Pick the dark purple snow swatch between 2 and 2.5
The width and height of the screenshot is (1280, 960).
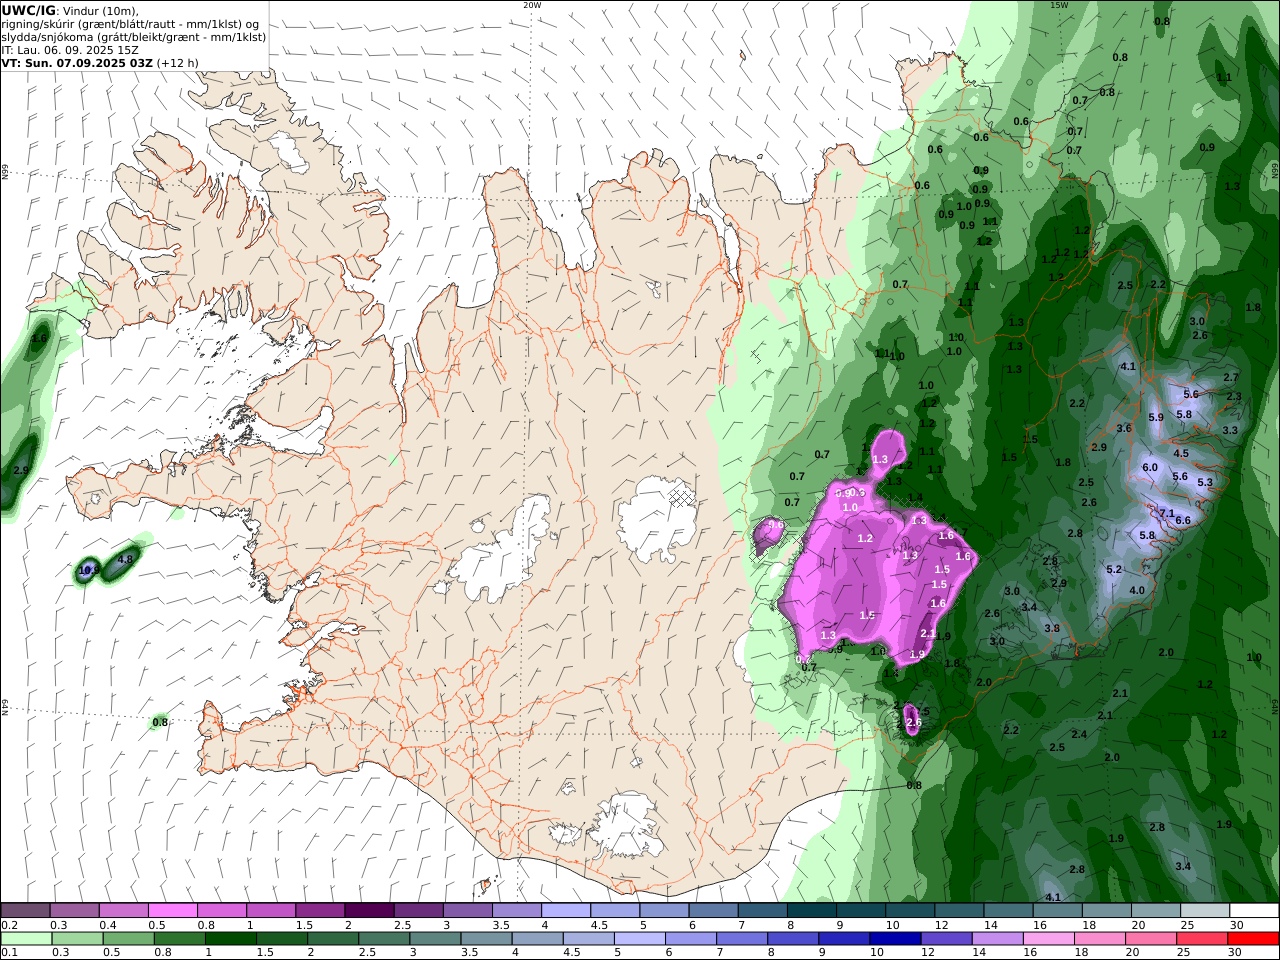(x=369, y=910)
